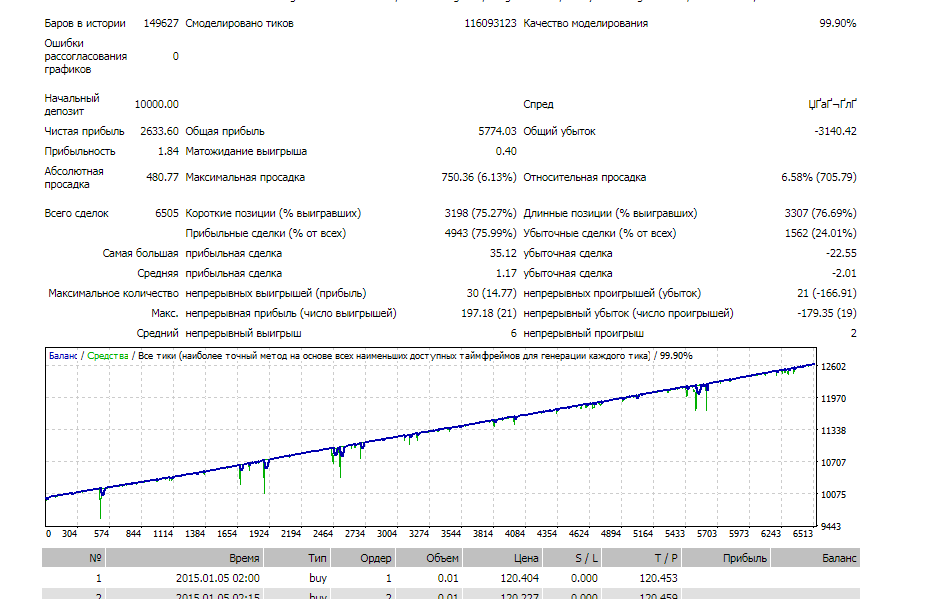Select maximal consecutive profit value 197.18 (21)
The width and height of the screenshot is (937, 599).
[489, 313]
